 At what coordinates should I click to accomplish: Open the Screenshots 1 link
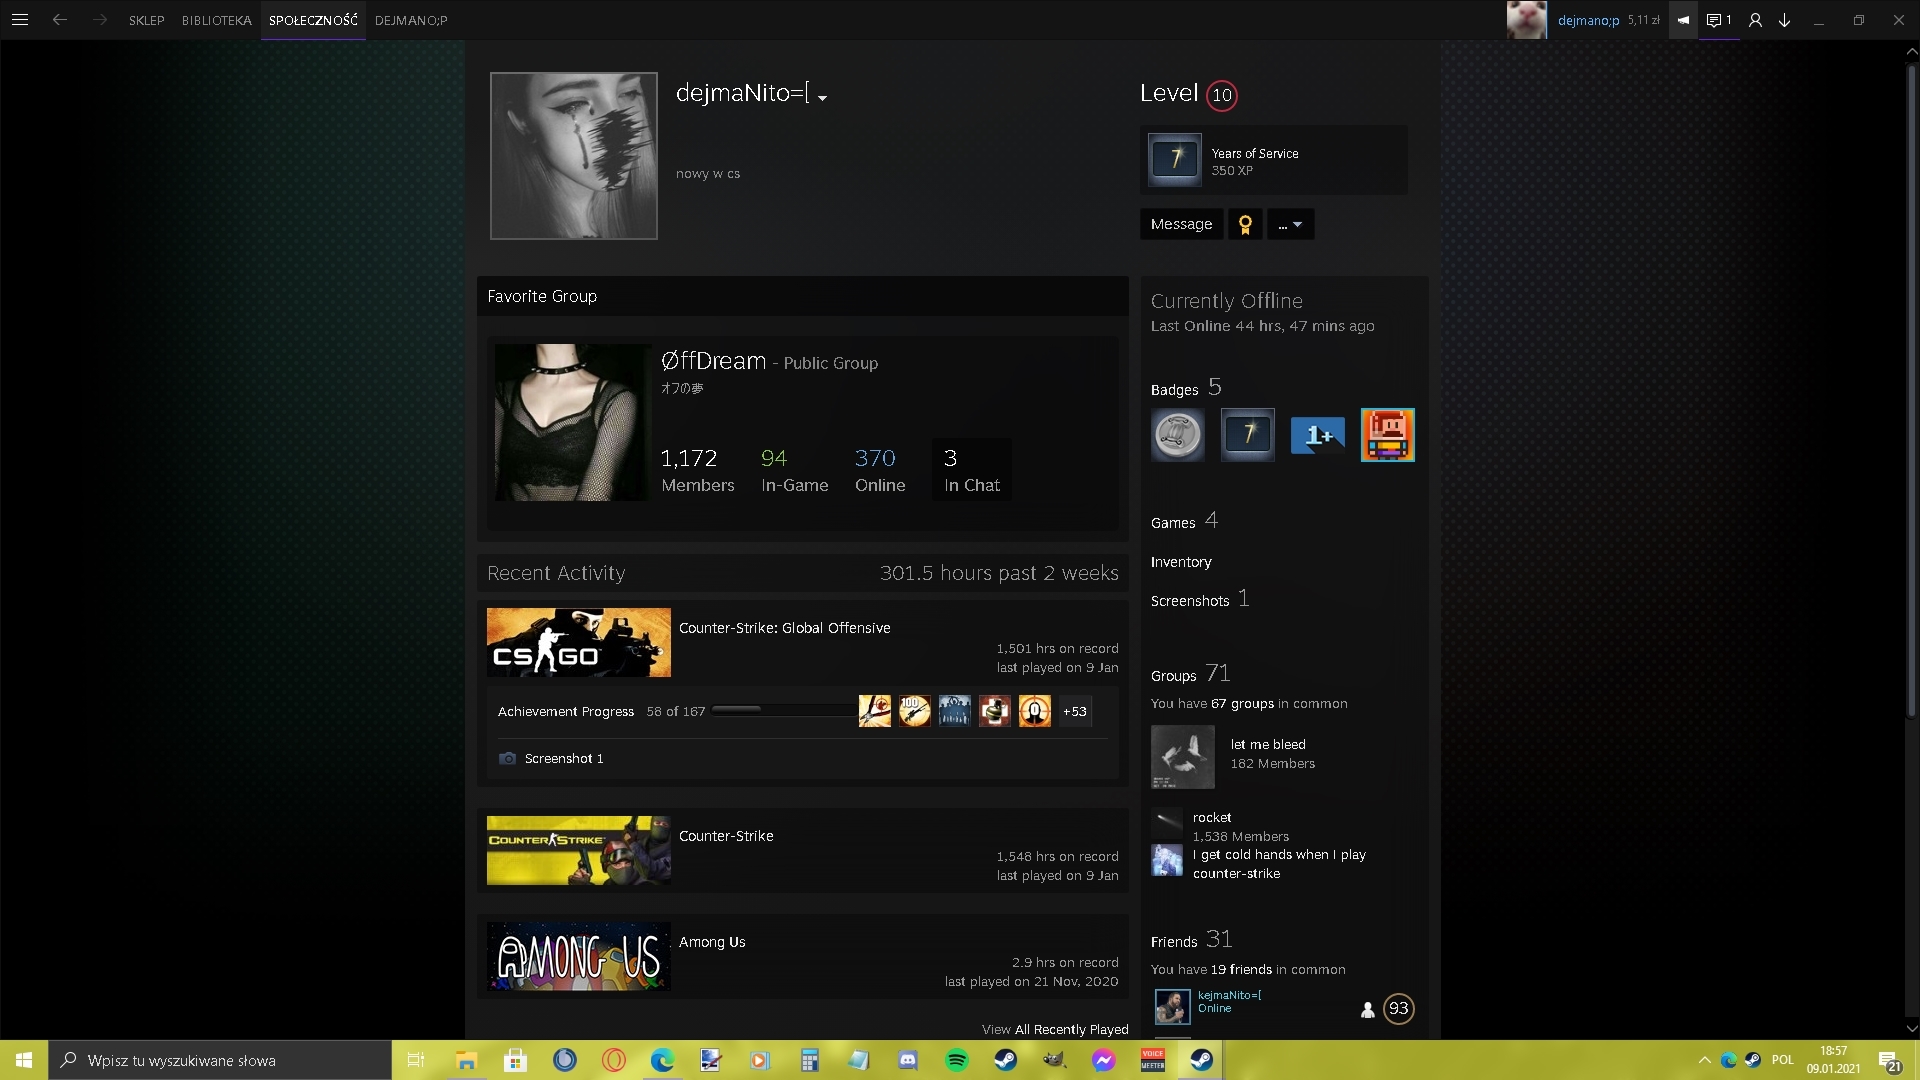[x=1199, y=599]
